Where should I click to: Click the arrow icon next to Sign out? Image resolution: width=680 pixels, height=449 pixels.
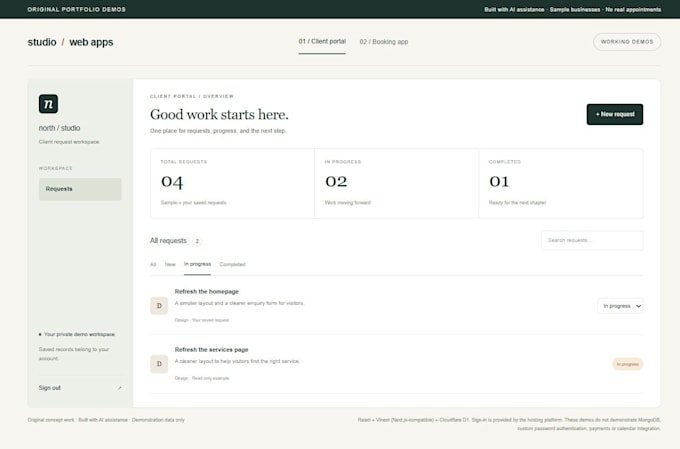click(x=120, y=388)
